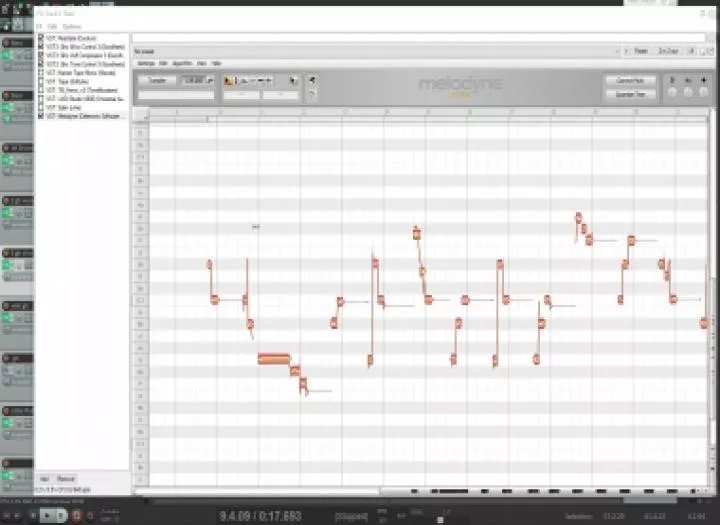Open the FX menu of the FX chain window
Screen dimensions: 720x525
(x=39, y=27)
